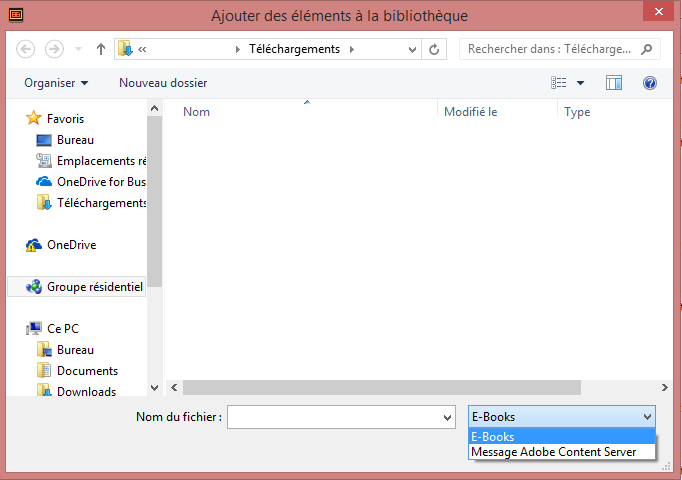Image resolution: width=682 pixels, height=480 pixels.
Task: Sort files by Type column
Action: (x=577, y=112)
